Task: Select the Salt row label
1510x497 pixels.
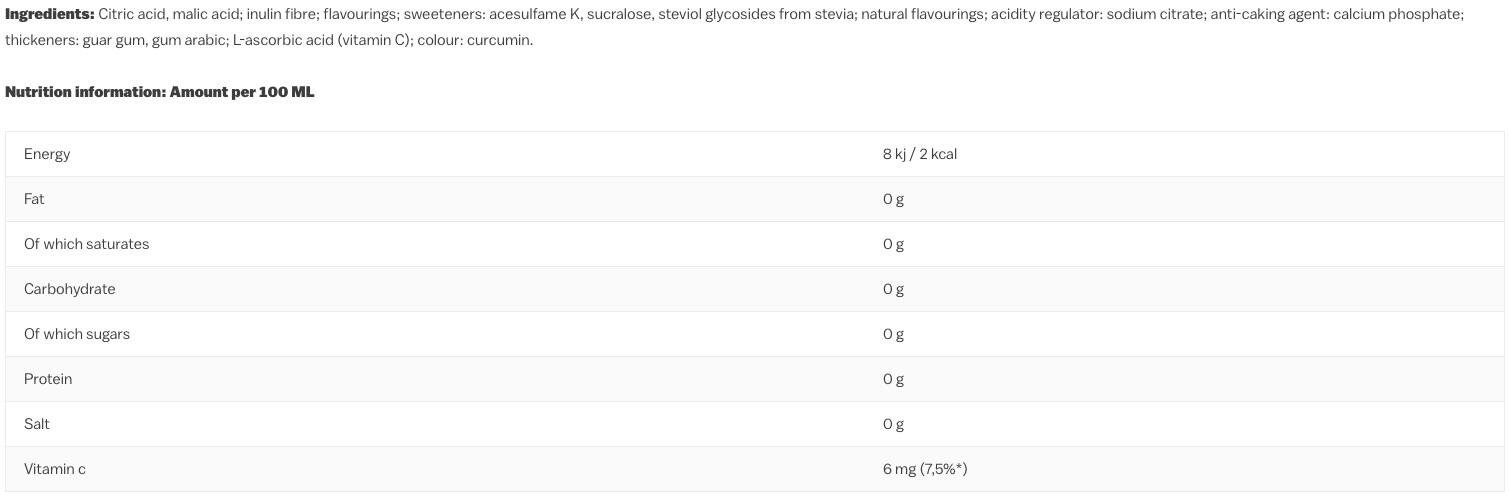Action: click(37, 424)
